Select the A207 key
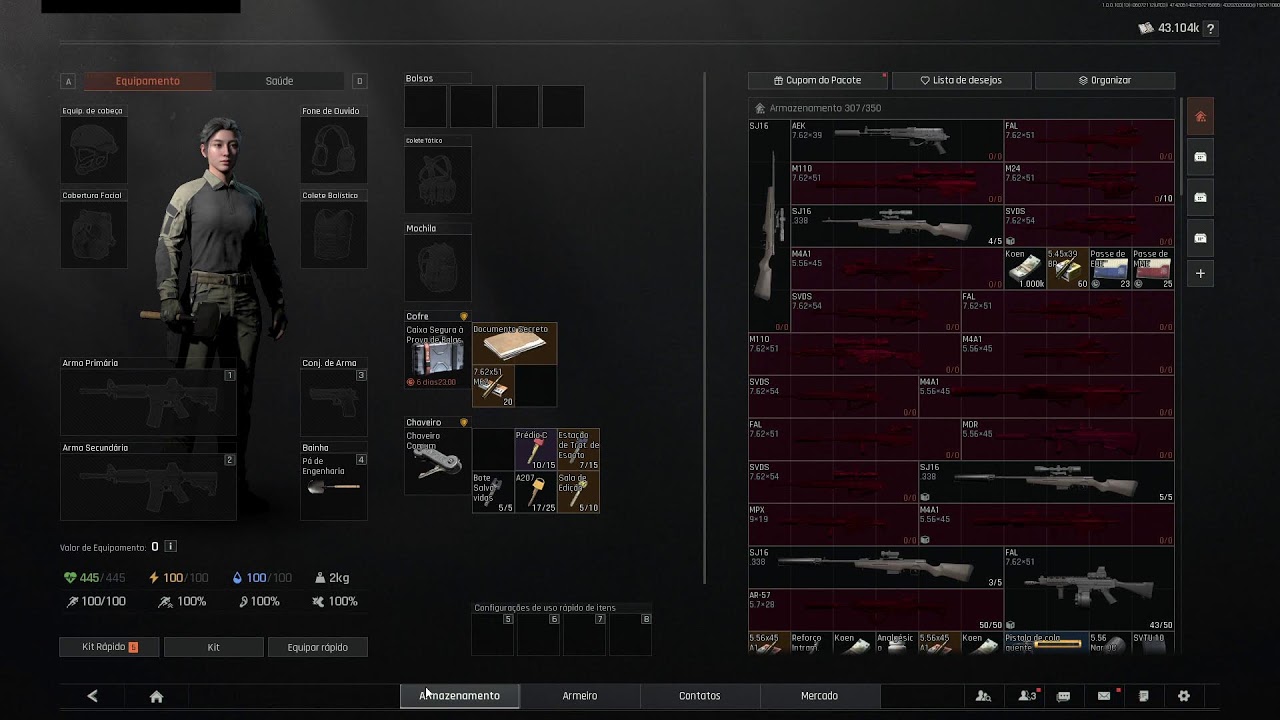Image resolution: width=1280 pixels, height=720 pixels. click(535, 493)
